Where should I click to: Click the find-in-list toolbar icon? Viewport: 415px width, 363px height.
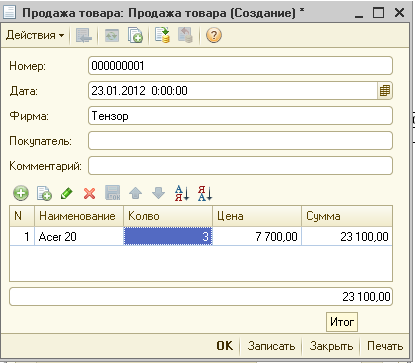tap(84, 35)
